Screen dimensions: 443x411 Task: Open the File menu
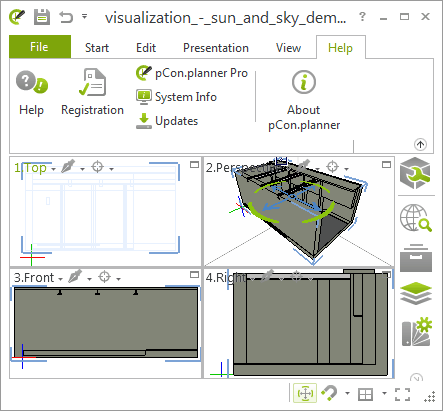(x=40, y=47)
